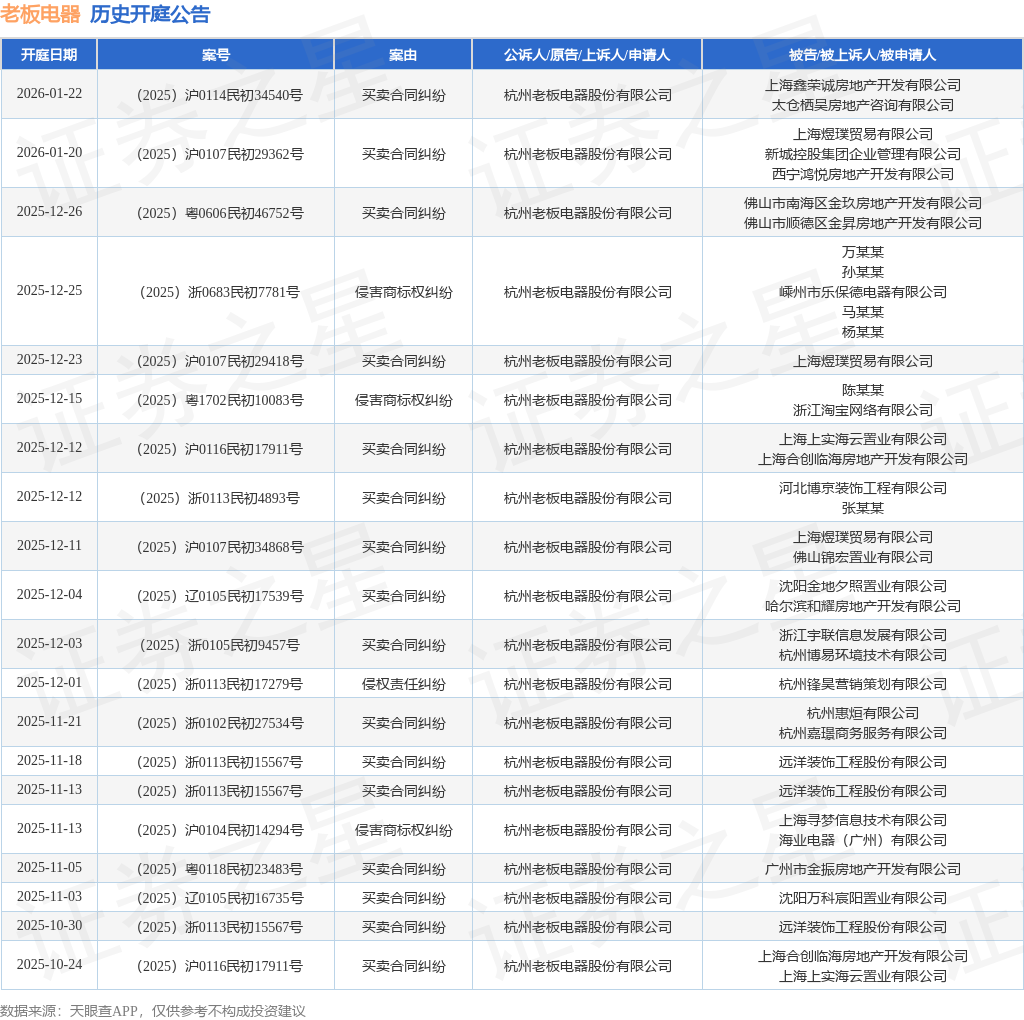Click defendant 万某某
Viewport: 1024px width, 1020px height.
(863, 252)
